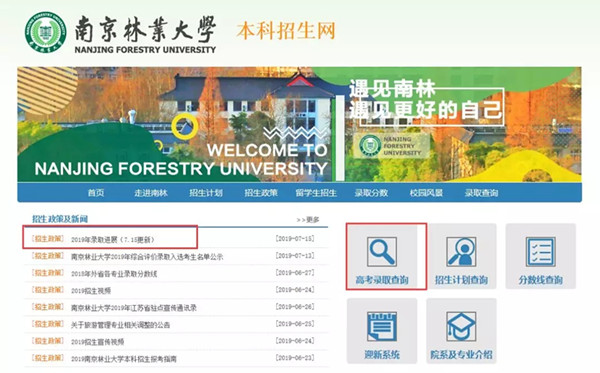
Task: Open the 招生计划查询 person search icon
Action: pos(461,251)
